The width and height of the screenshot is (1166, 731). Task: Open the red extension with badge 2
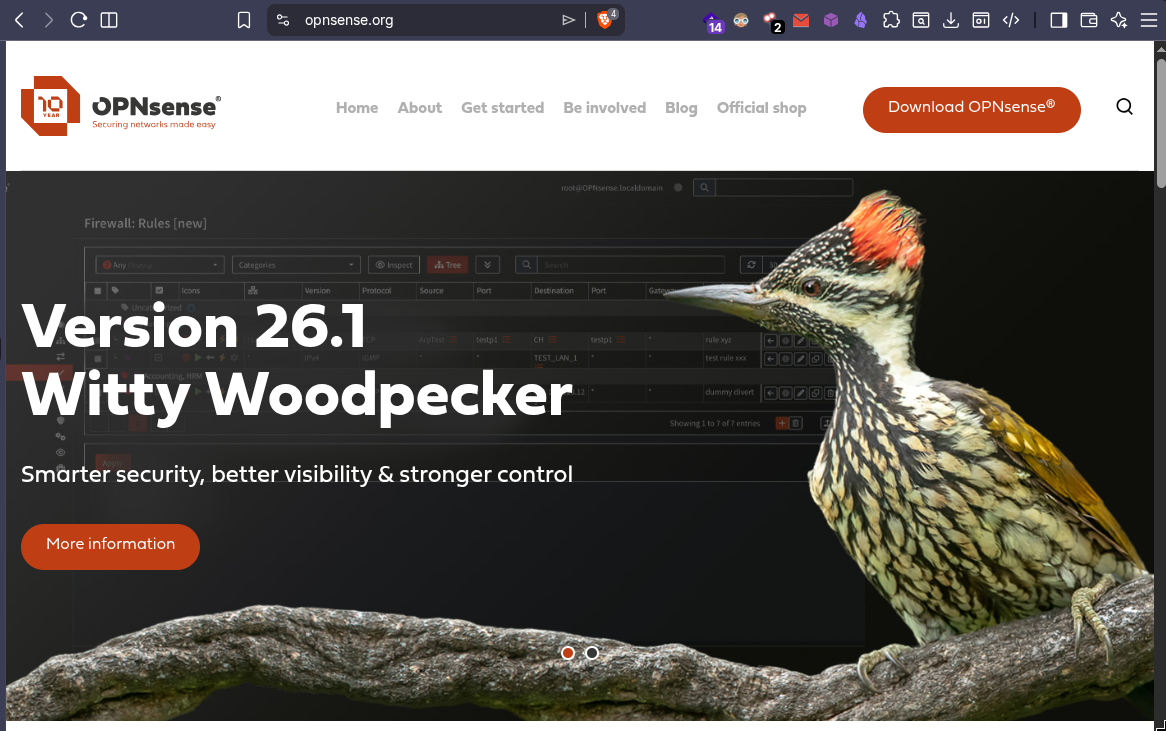772,22
